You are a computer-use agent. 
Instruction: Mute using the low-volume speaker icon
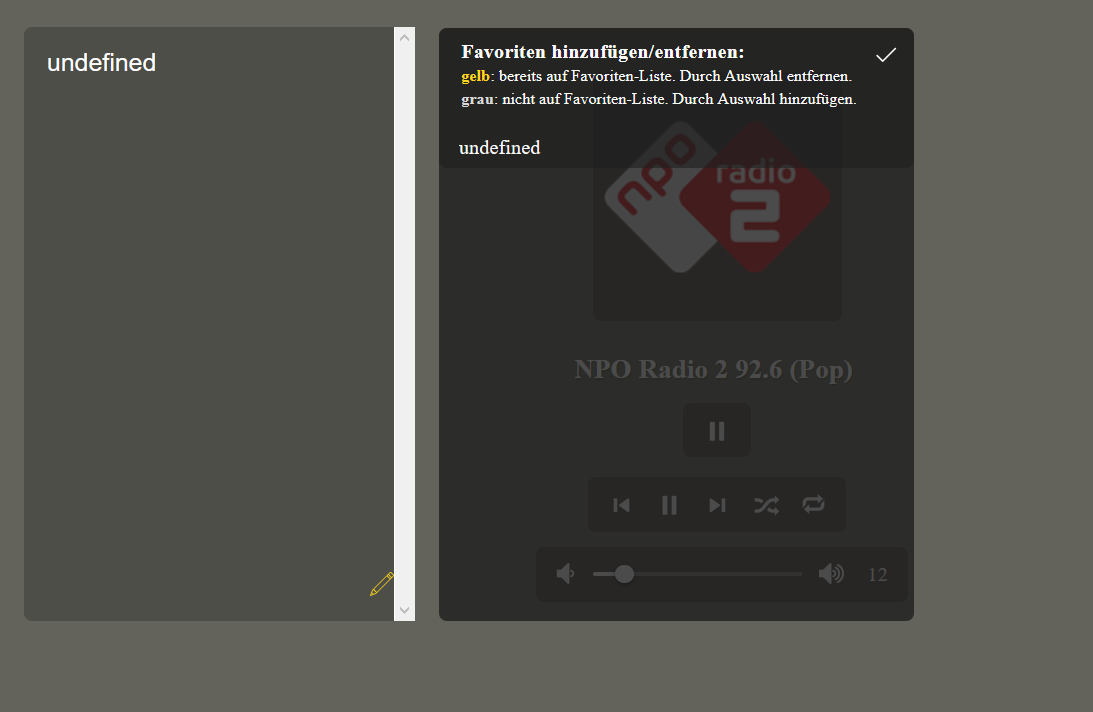tap(565, 574)
